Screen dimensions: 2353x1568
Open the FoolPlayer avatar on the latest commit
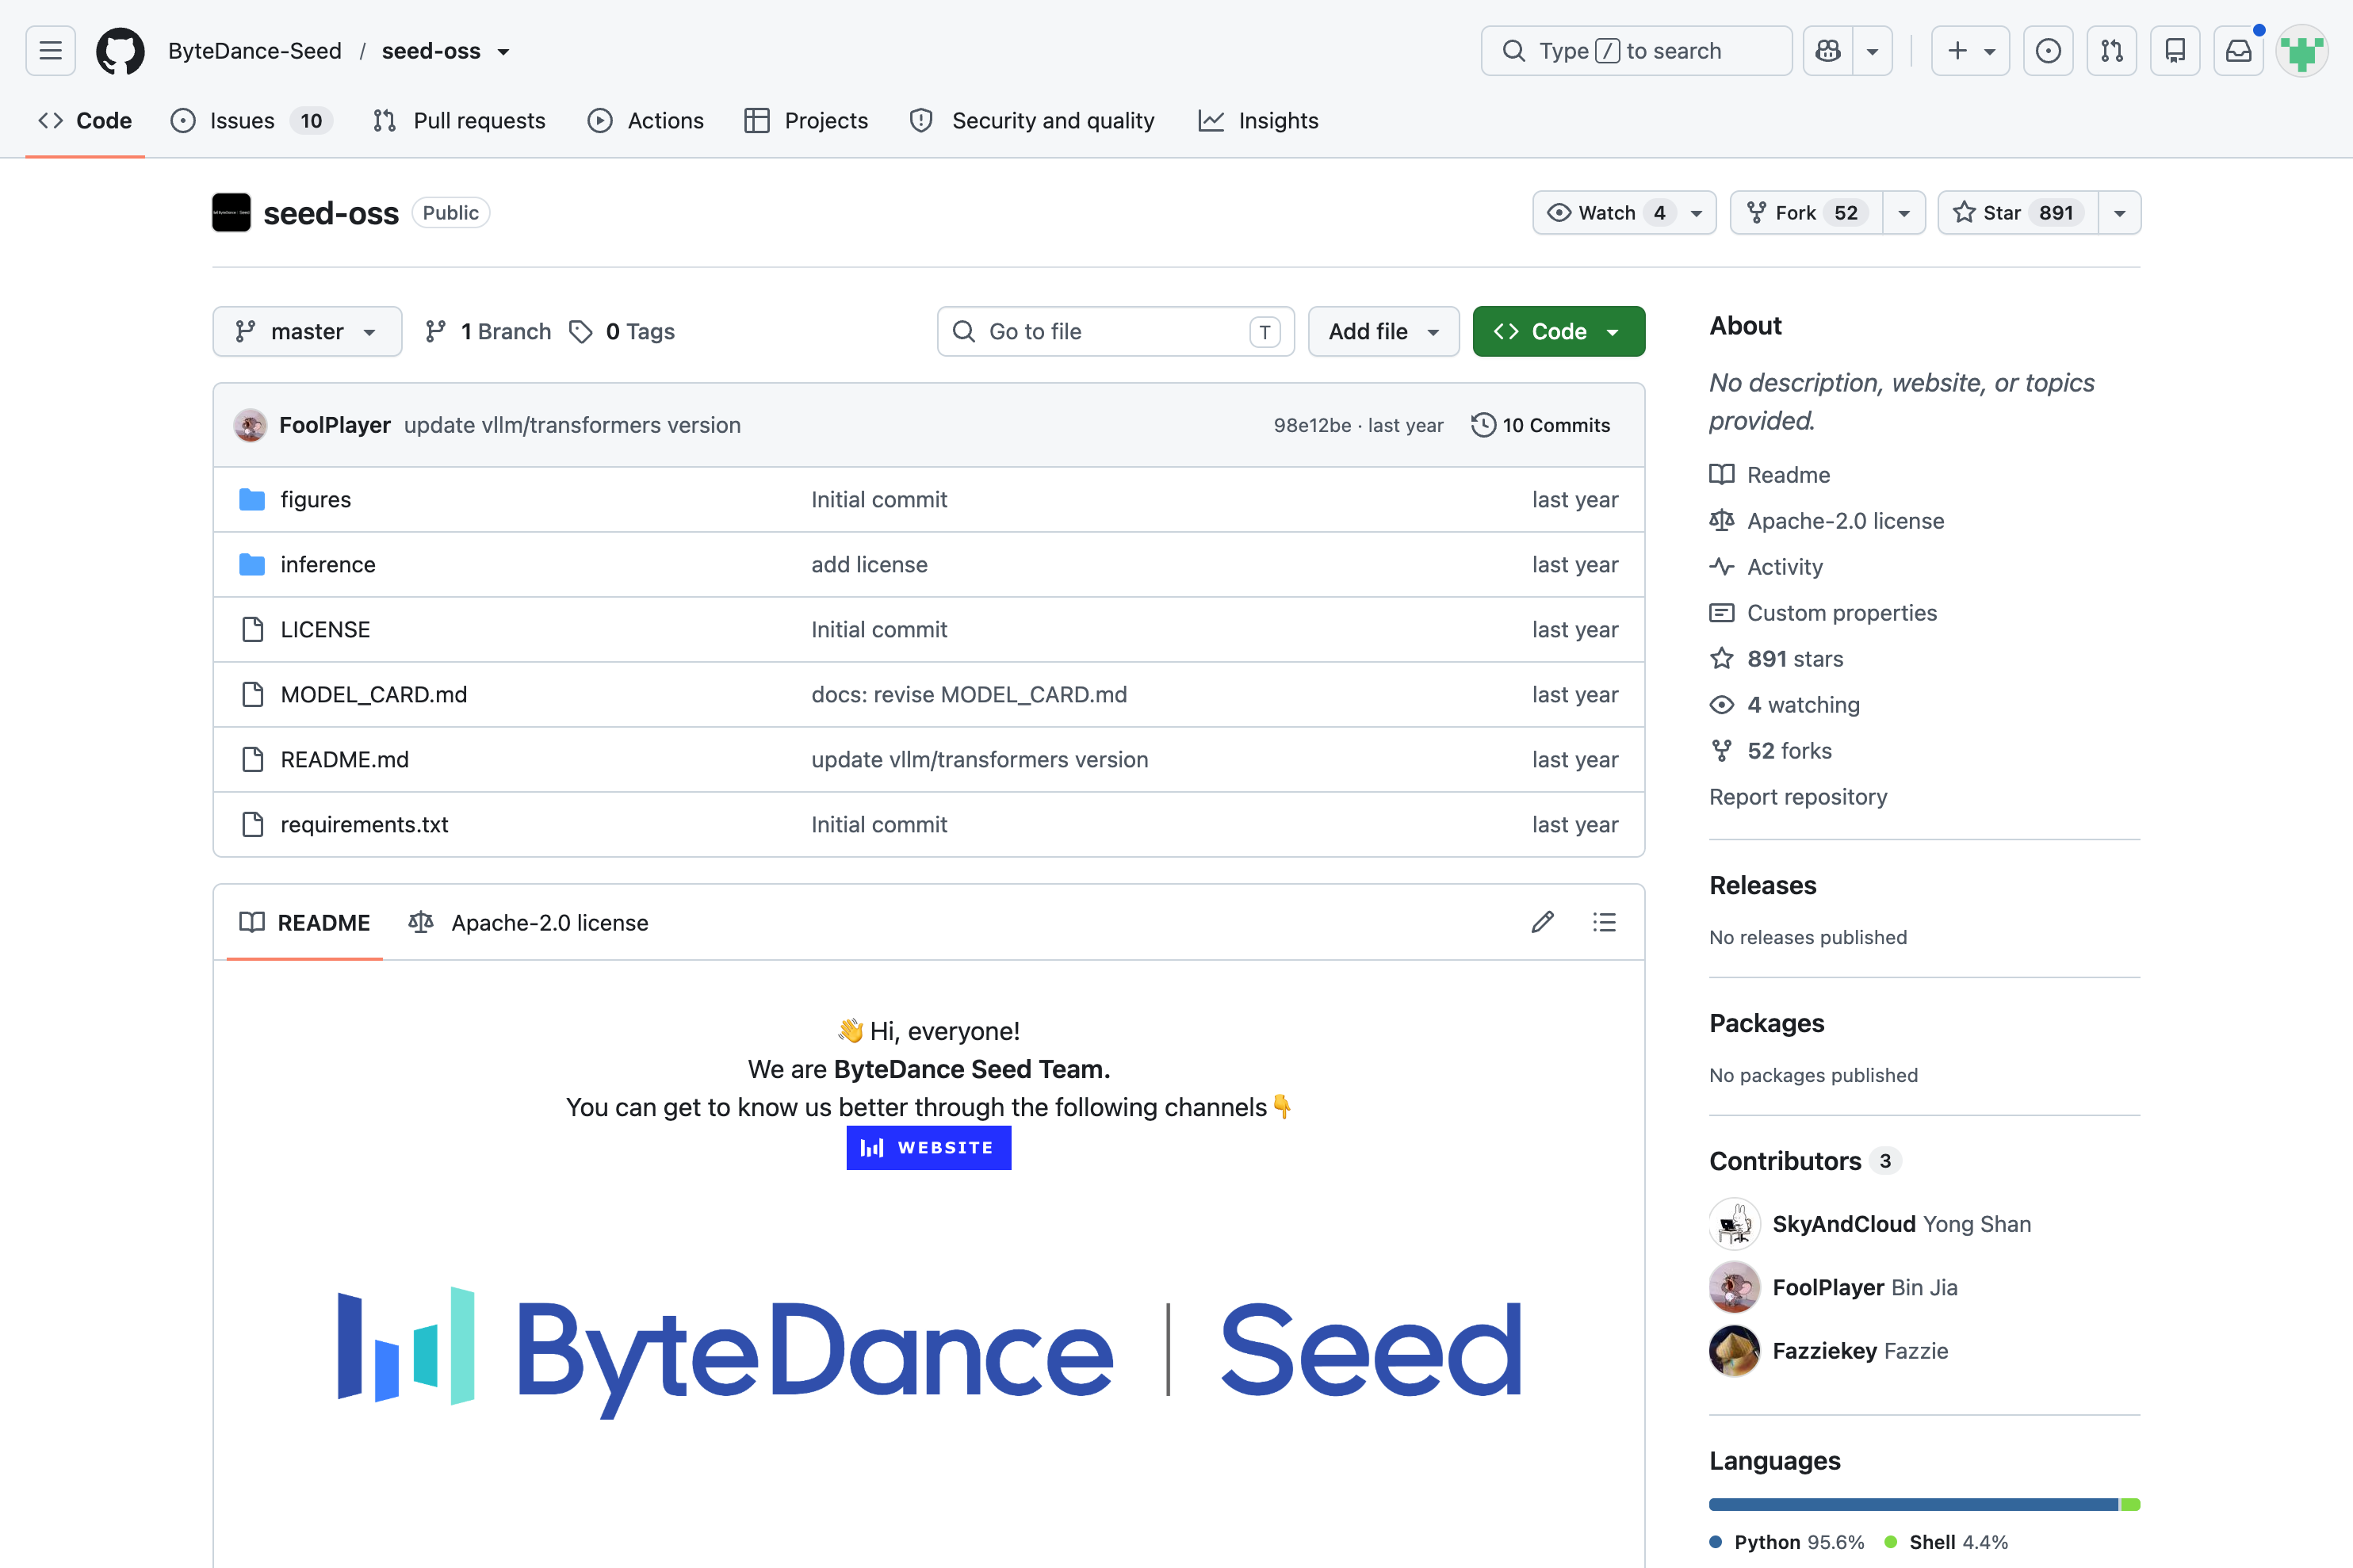click(250, 425)
